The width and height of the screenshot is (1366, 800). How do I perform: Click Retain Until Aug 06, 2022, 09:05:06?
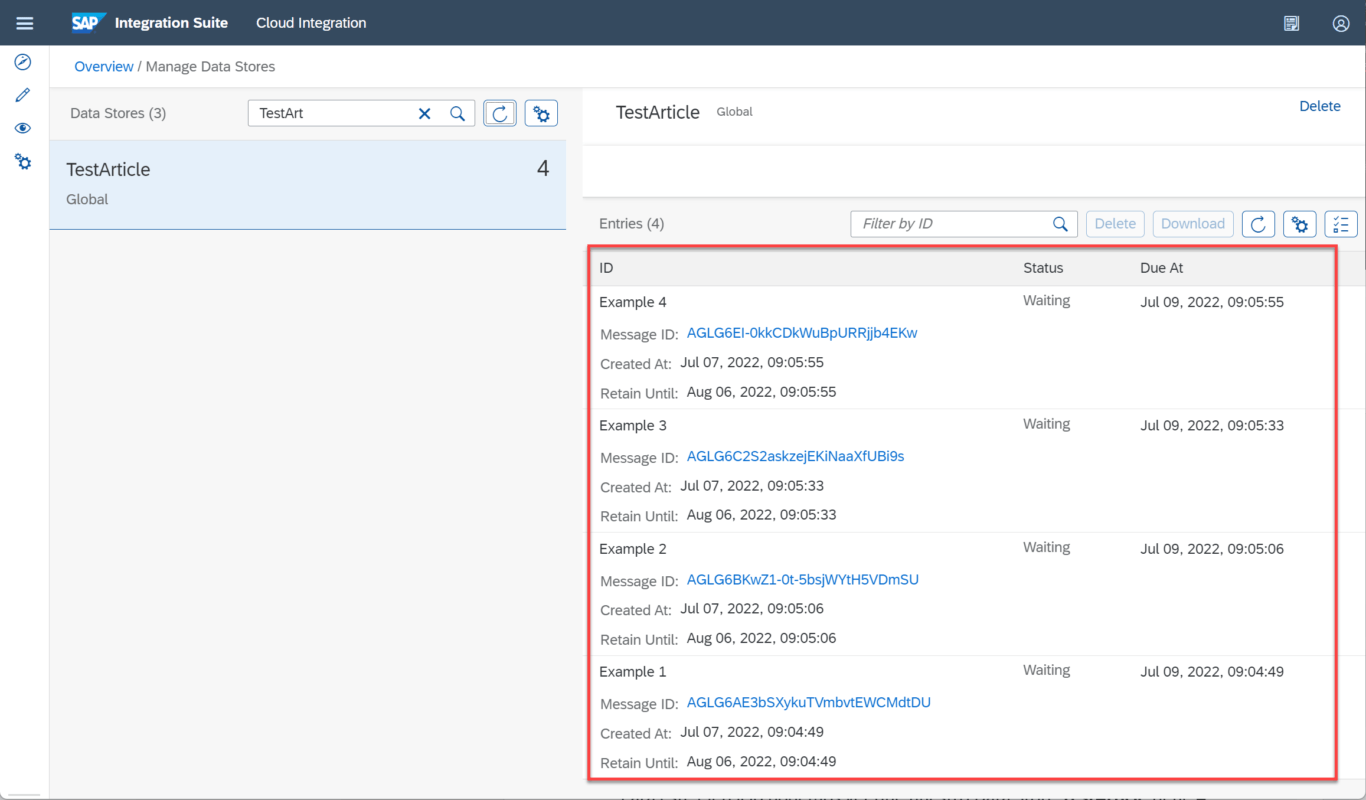point(761,638)
